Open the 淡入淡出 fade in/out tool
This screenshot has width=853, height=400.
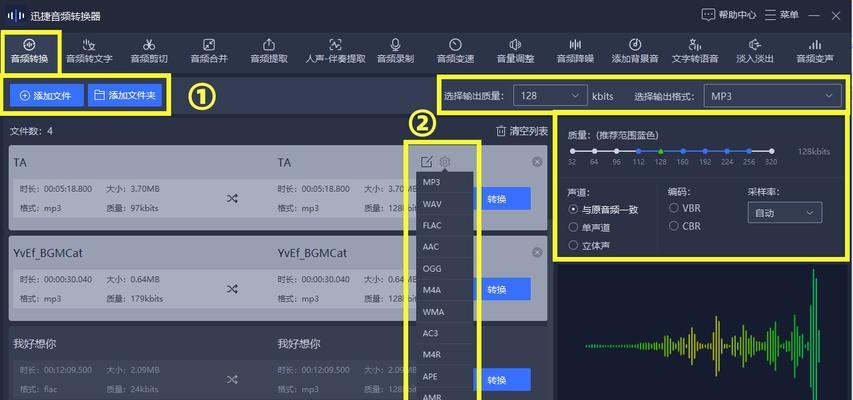tap(755, 51)
